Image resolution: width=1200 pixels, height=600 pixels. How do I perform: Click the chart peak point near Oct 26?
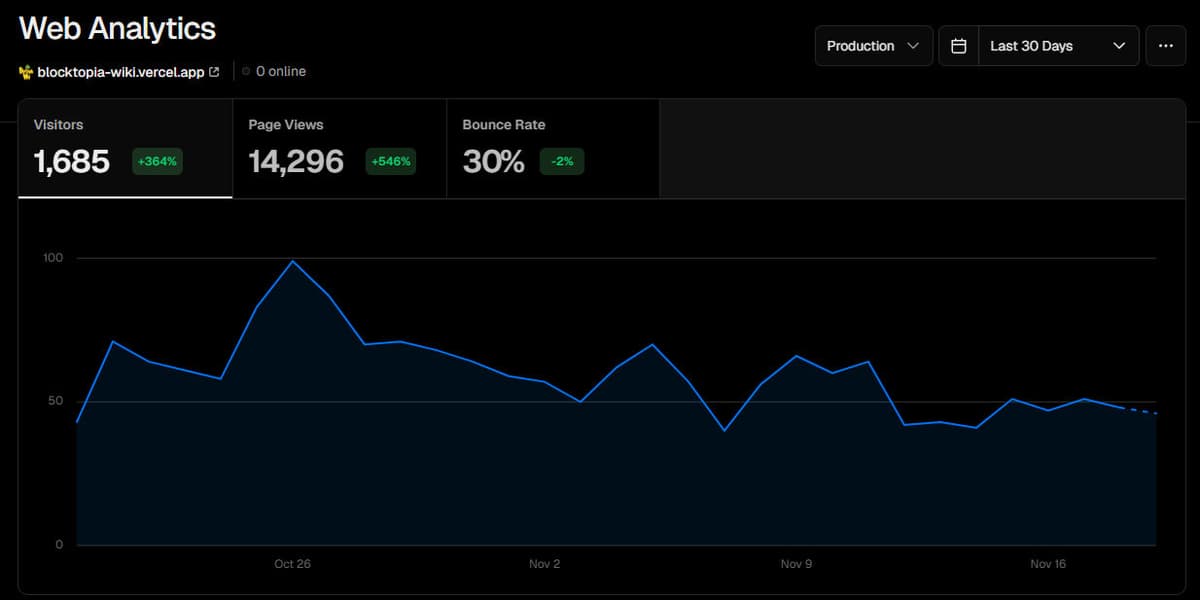click(x=292, y=261)
